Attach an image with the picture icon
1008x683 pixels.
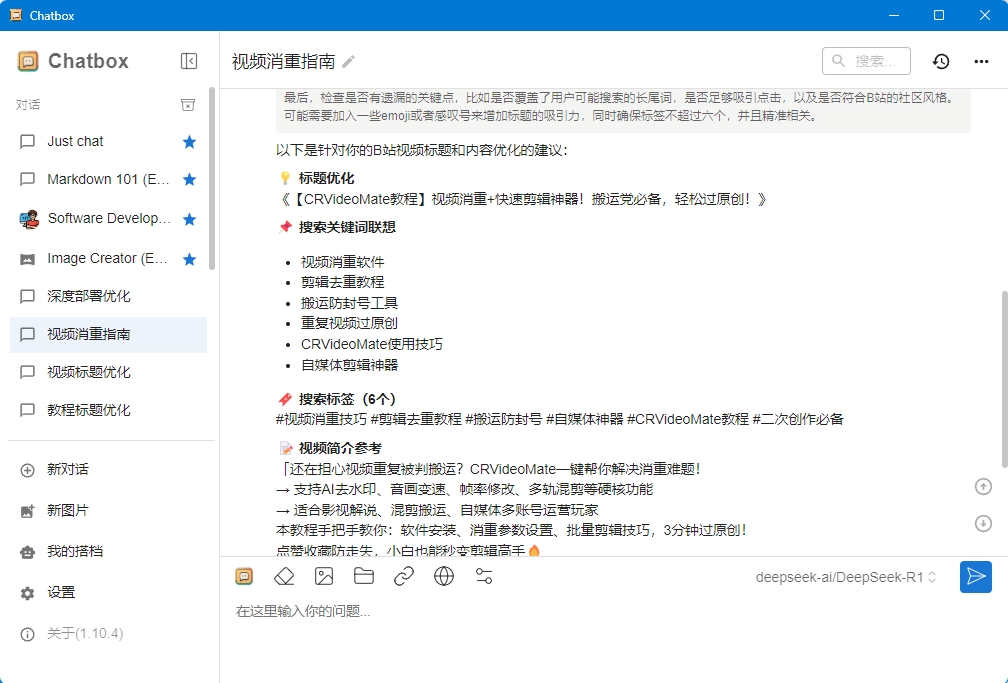point(324,576)
